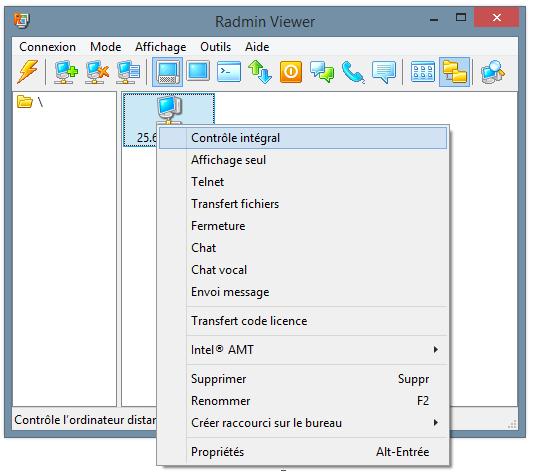
Task: Choose Envoi message in context menu
Action: point(303,292)
